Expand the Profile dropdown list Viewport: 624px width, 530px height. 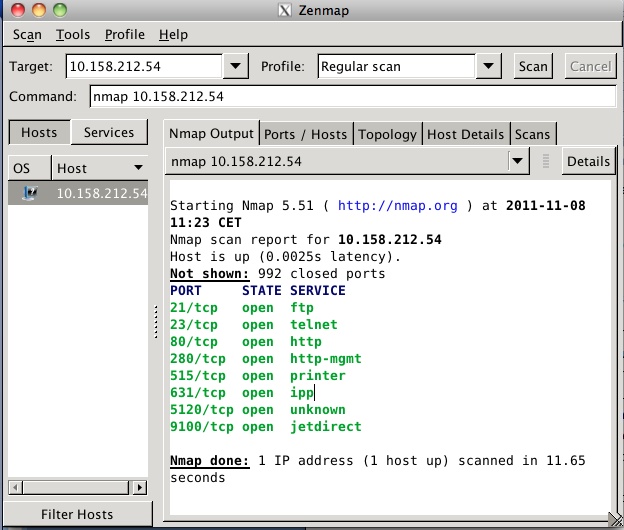tap(487, 67)
